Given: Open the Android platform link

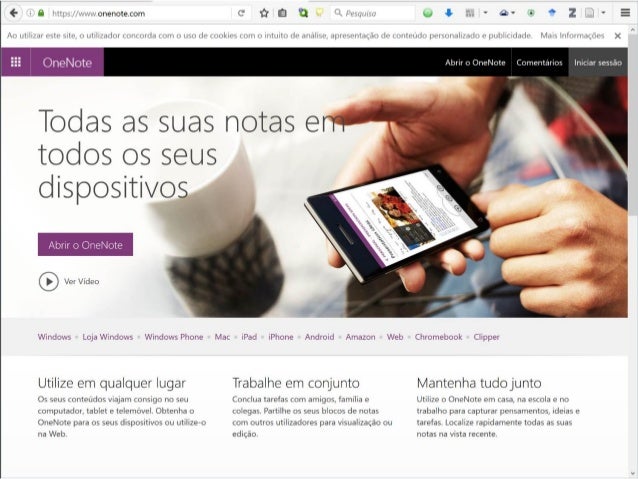Looking at the screenshot, I should click(x=319, y=337).
